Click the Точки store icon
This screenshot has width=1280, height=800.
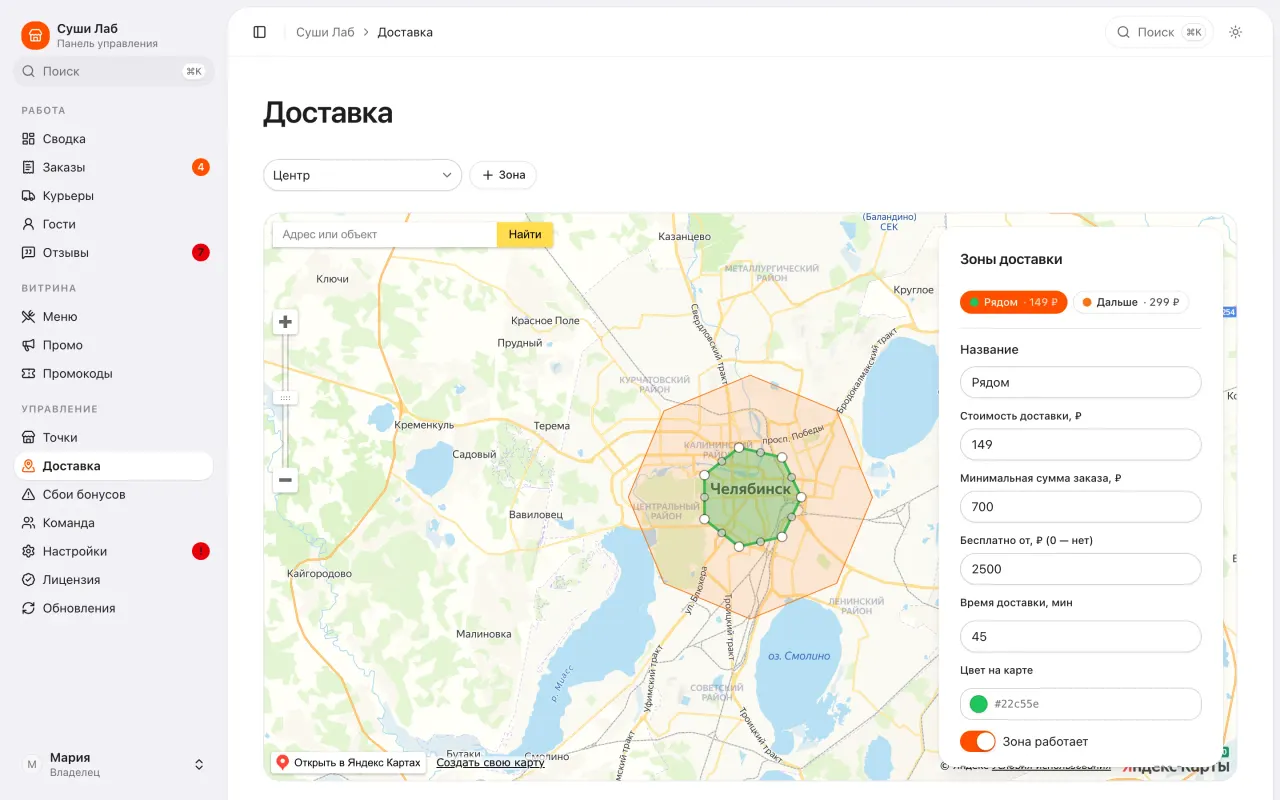point(29,438)
